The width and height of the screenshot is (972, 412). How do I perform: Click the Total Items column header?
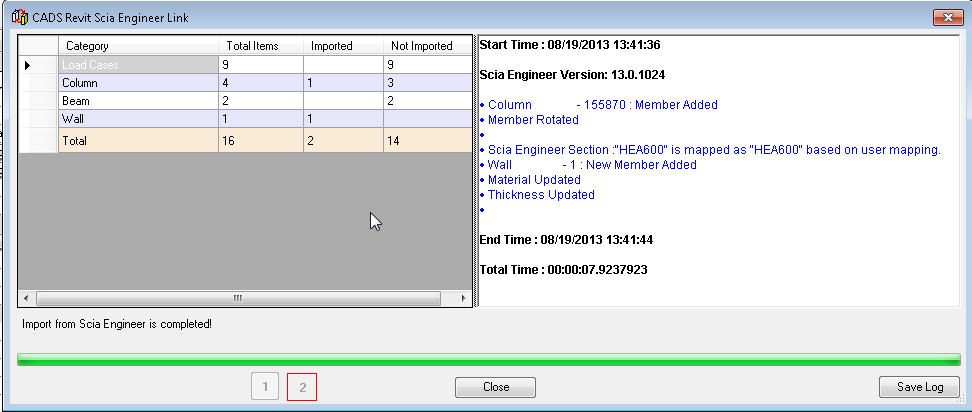click(260, 46)
